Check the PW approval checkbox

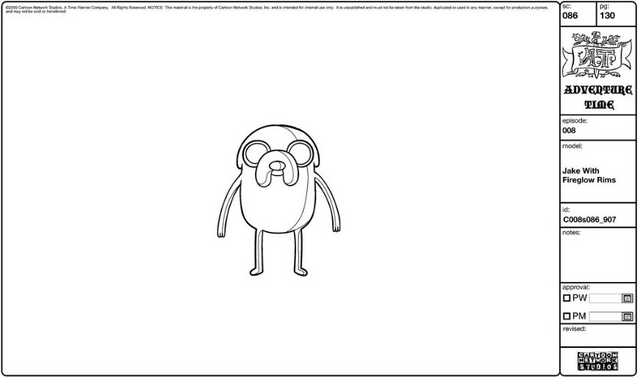(567, 298)
